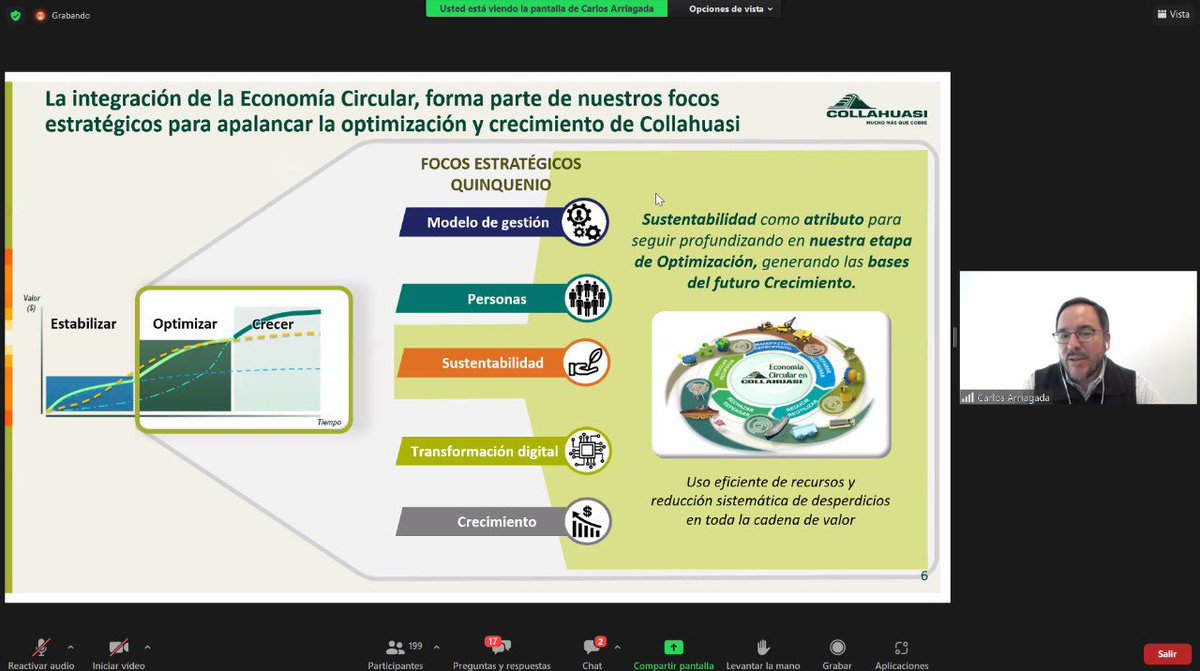1200x671 pixels.
Task: Leave meeting with Salir button
Action: (x=1167, y=653)
